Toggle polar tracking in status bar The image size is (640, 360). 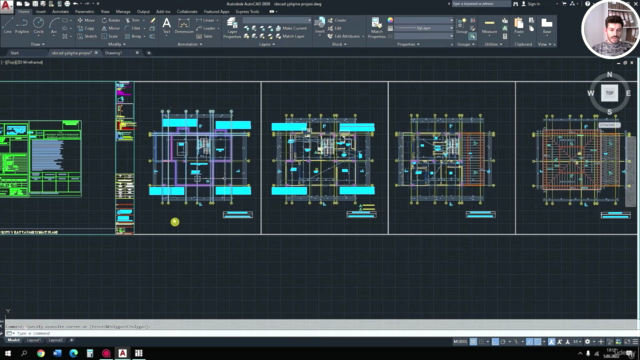[503, 342]
